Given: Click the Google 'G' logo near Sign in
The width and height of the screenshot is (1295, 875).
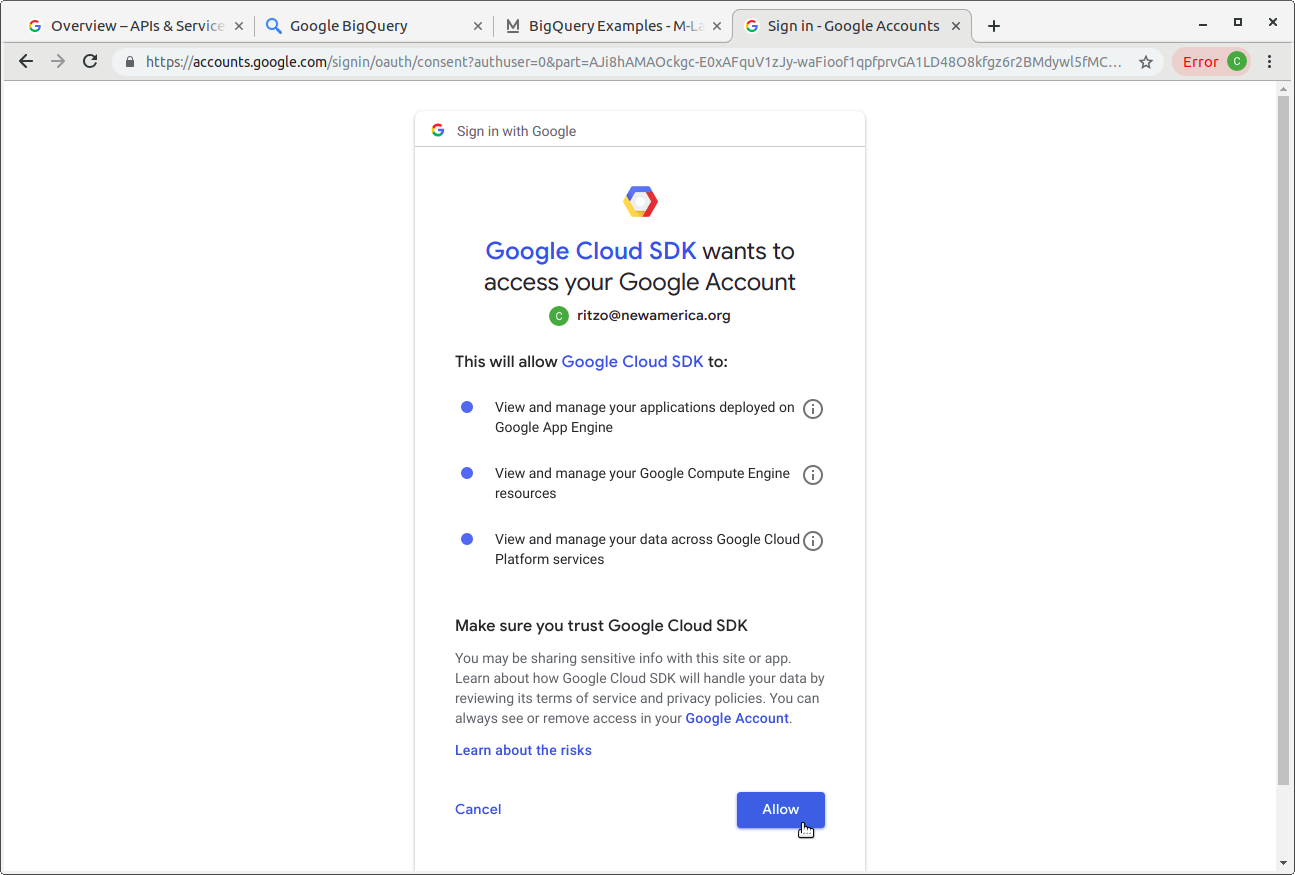Looking at the screenshot, I should pyautogui.click(x=438, y=129).
